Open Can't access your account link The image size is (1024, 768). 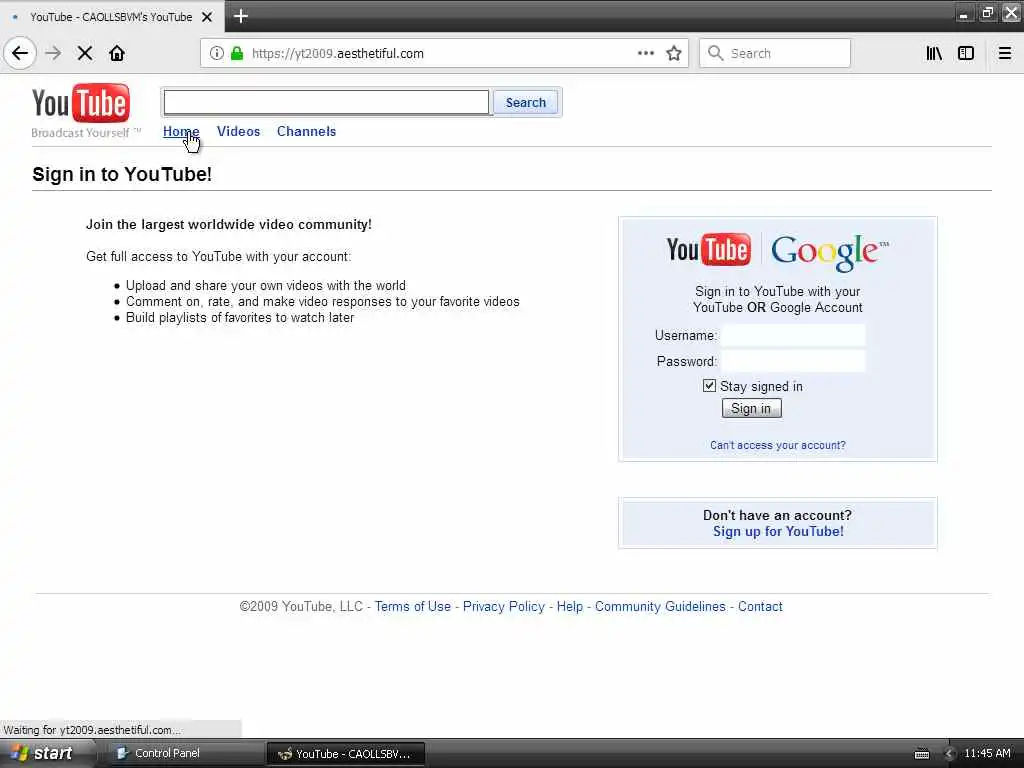point(778,445)
